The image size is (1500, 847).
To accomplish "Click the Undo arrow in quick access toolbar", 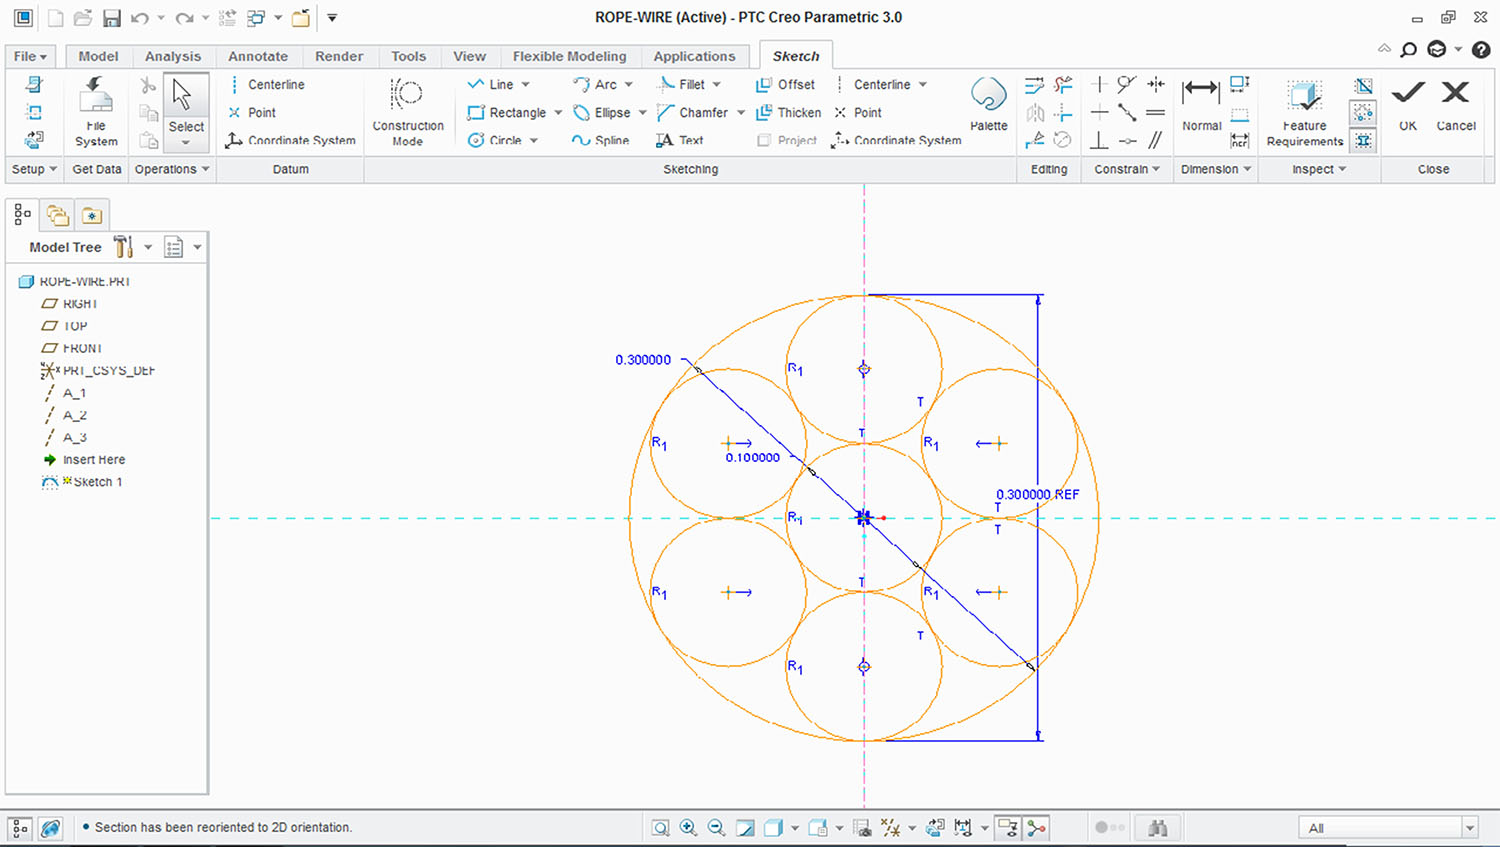I will 140,18.
